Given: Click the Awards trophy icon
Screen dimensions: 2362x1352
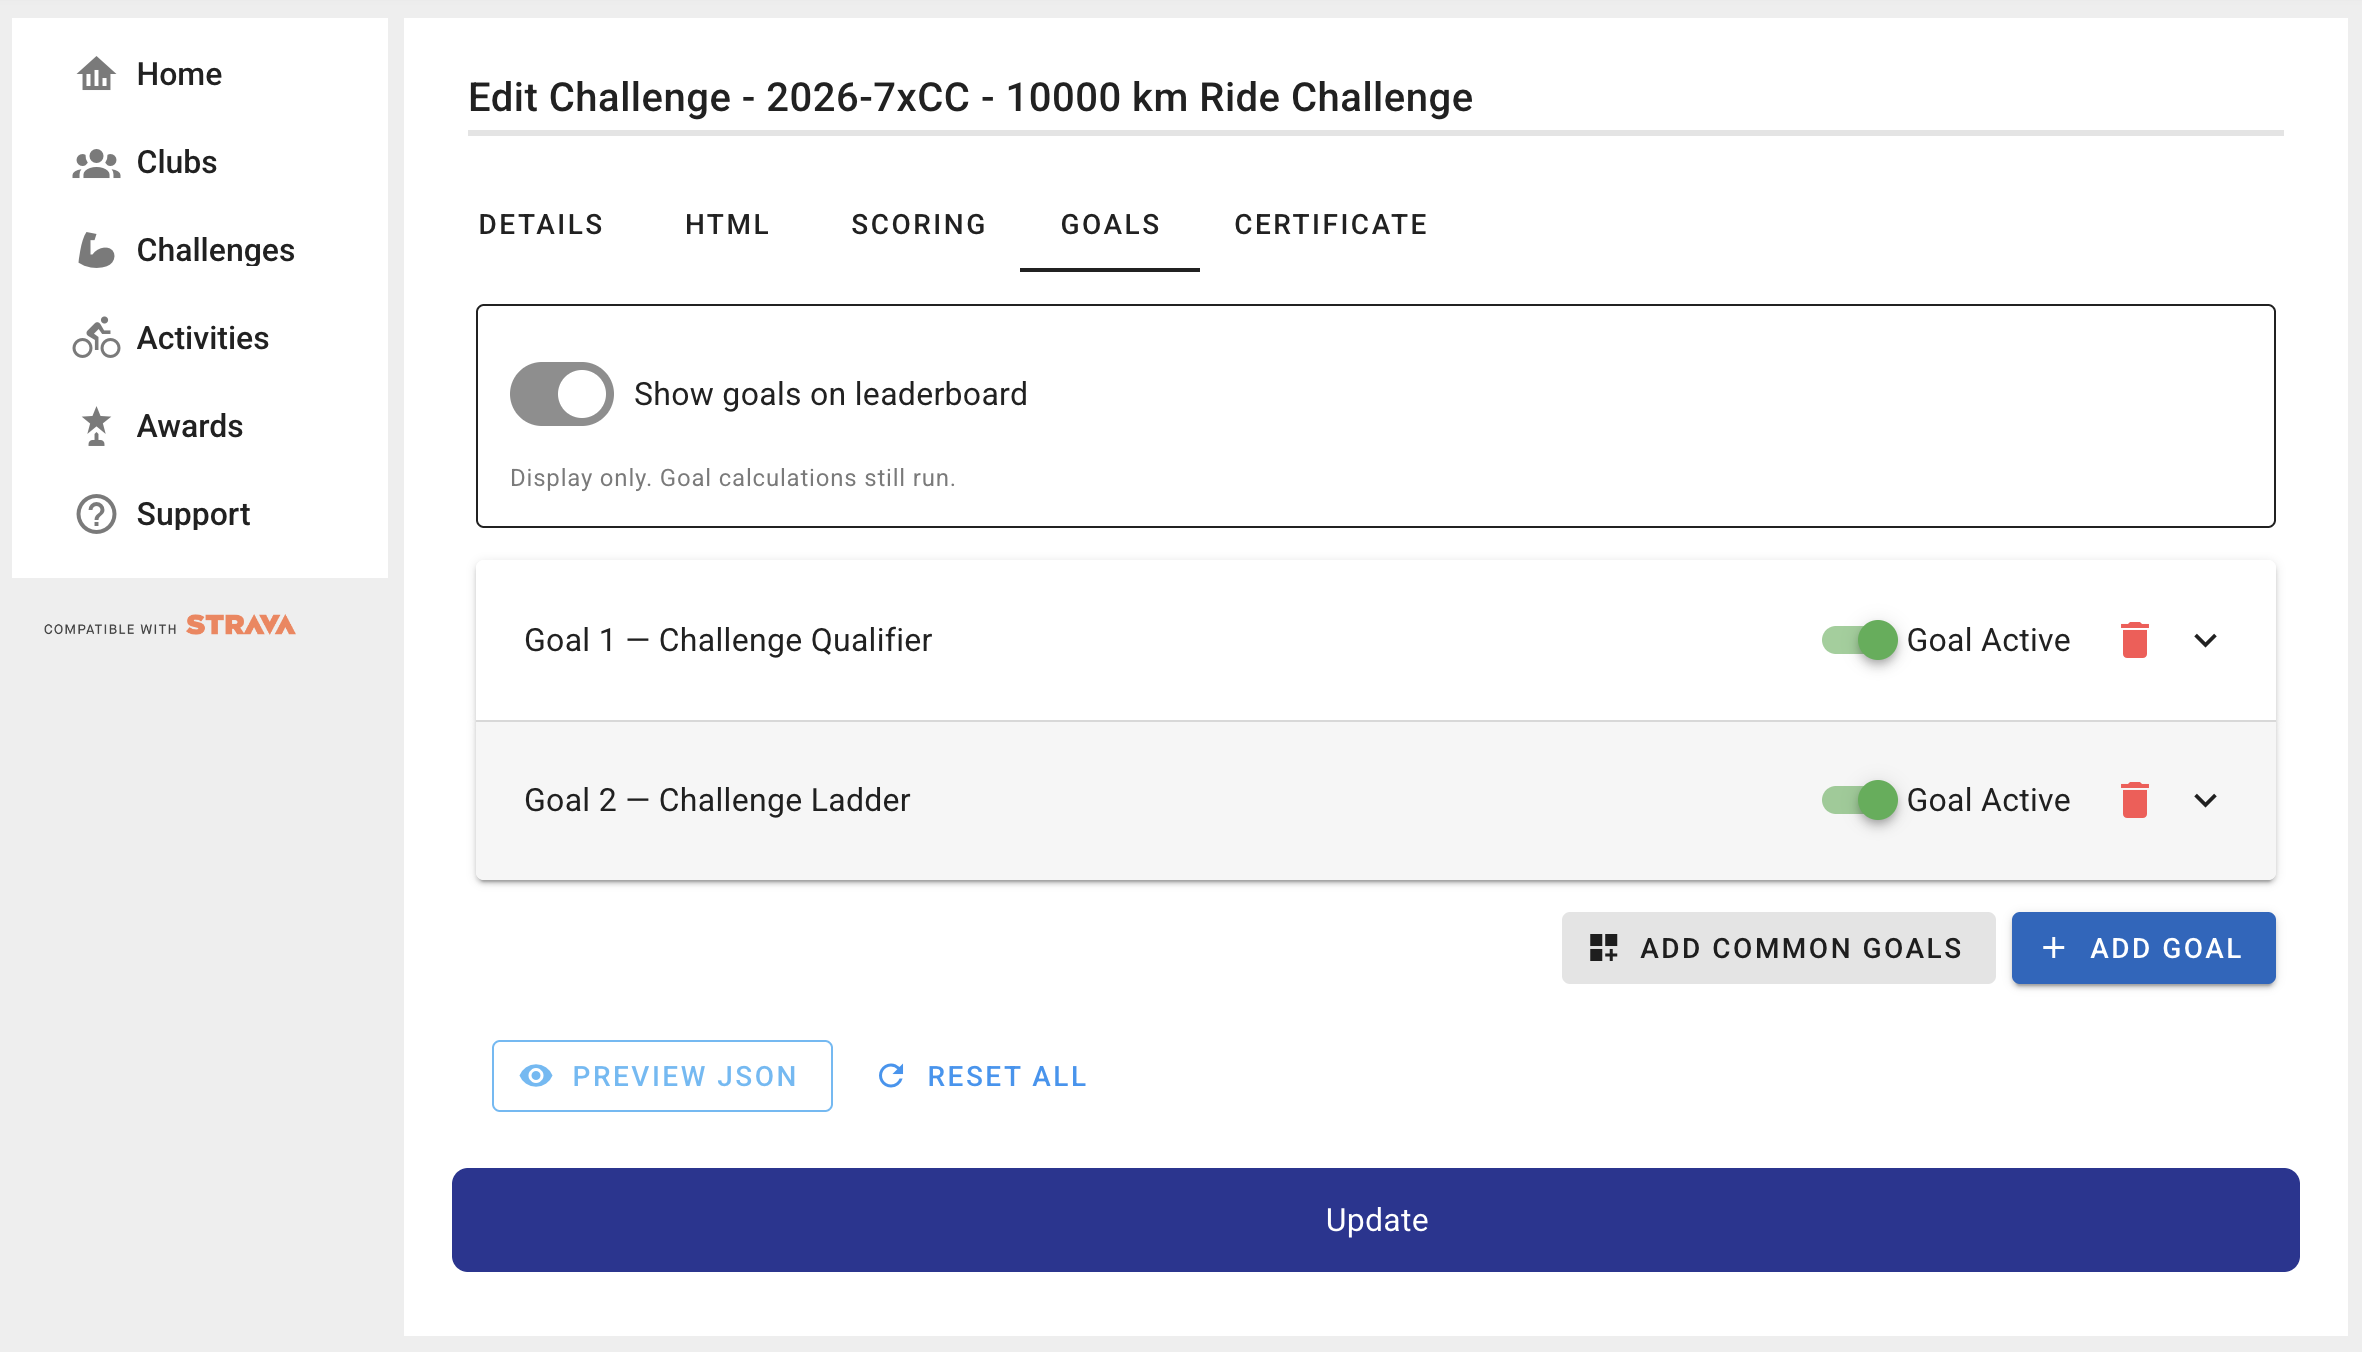Looking at the screenshot, I should coord(96,426).
